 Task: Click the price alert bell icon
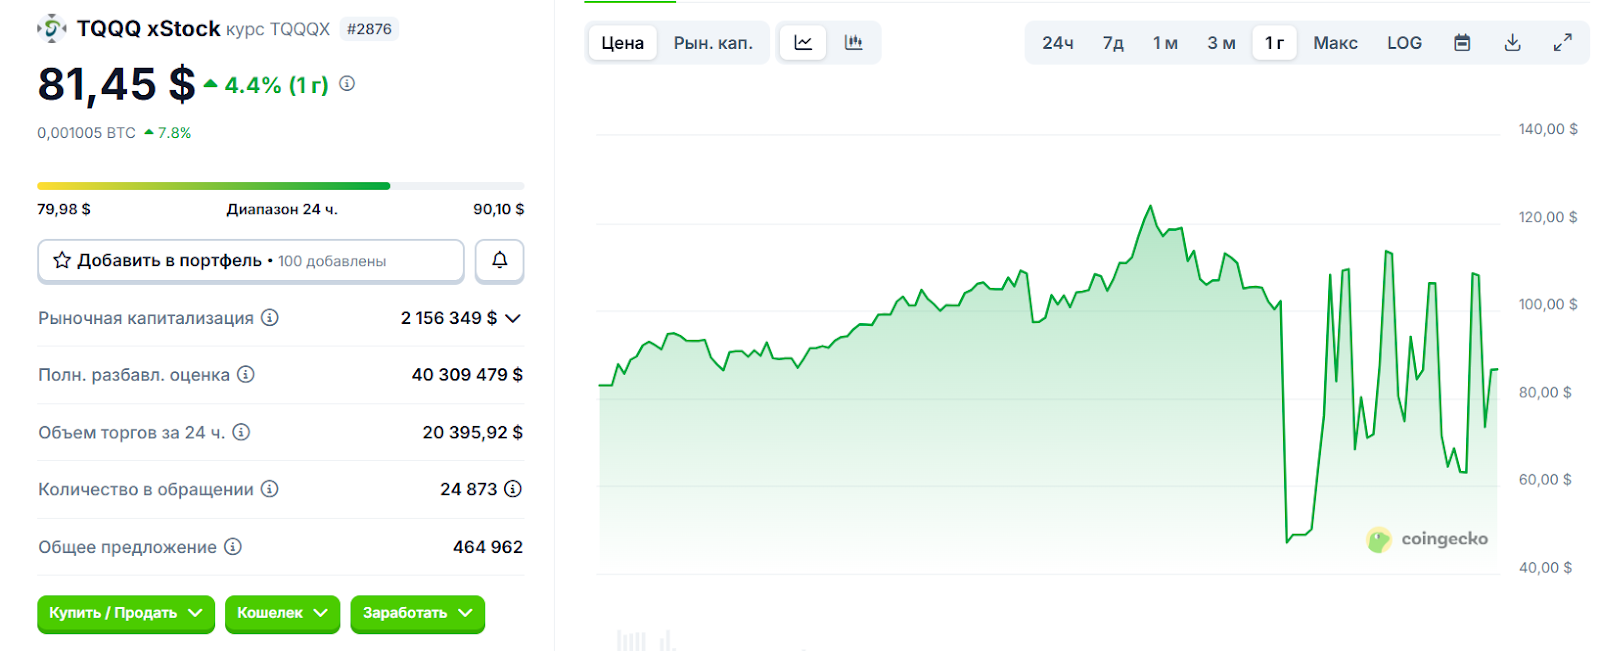[x=499, y=261]
